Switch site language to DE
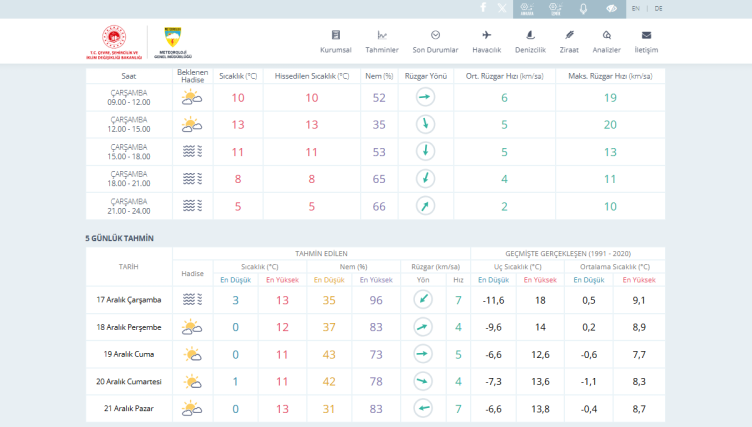The height and width of the screenshot is (427, 752). tap(658, 8)
